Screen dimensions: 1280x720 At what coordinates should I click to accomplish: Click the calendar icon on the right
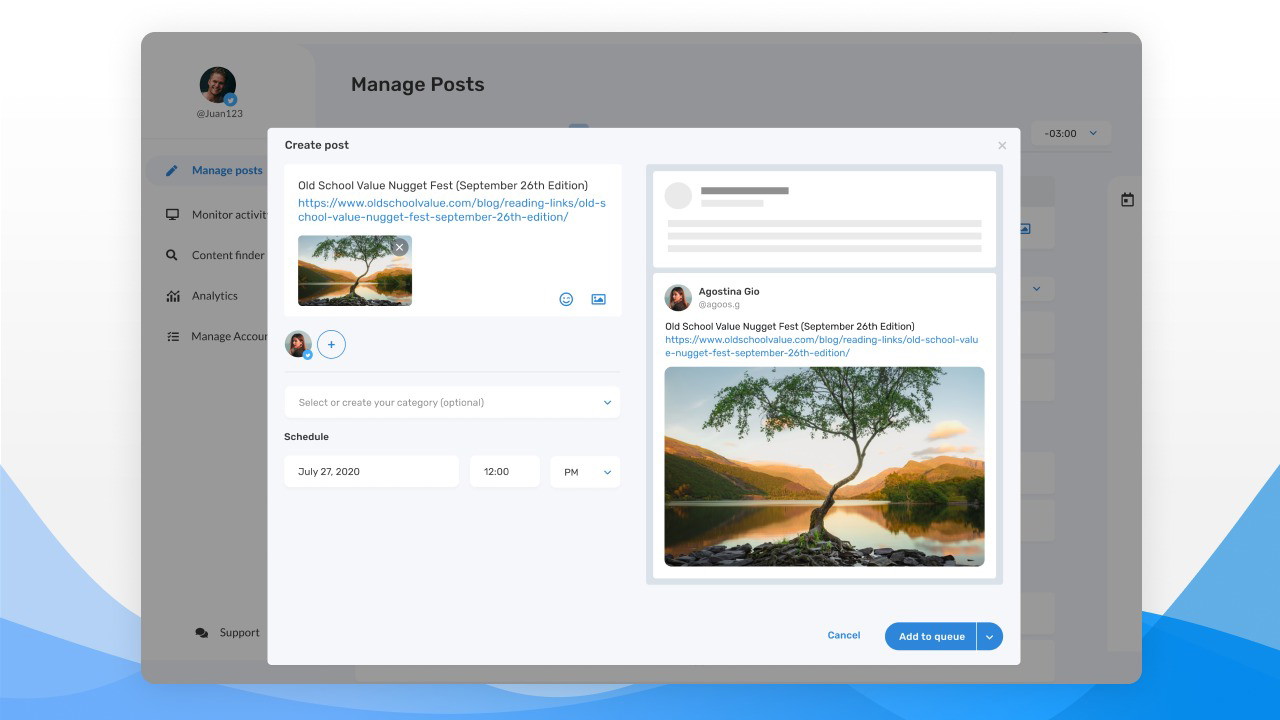(x=1127, y=200)
